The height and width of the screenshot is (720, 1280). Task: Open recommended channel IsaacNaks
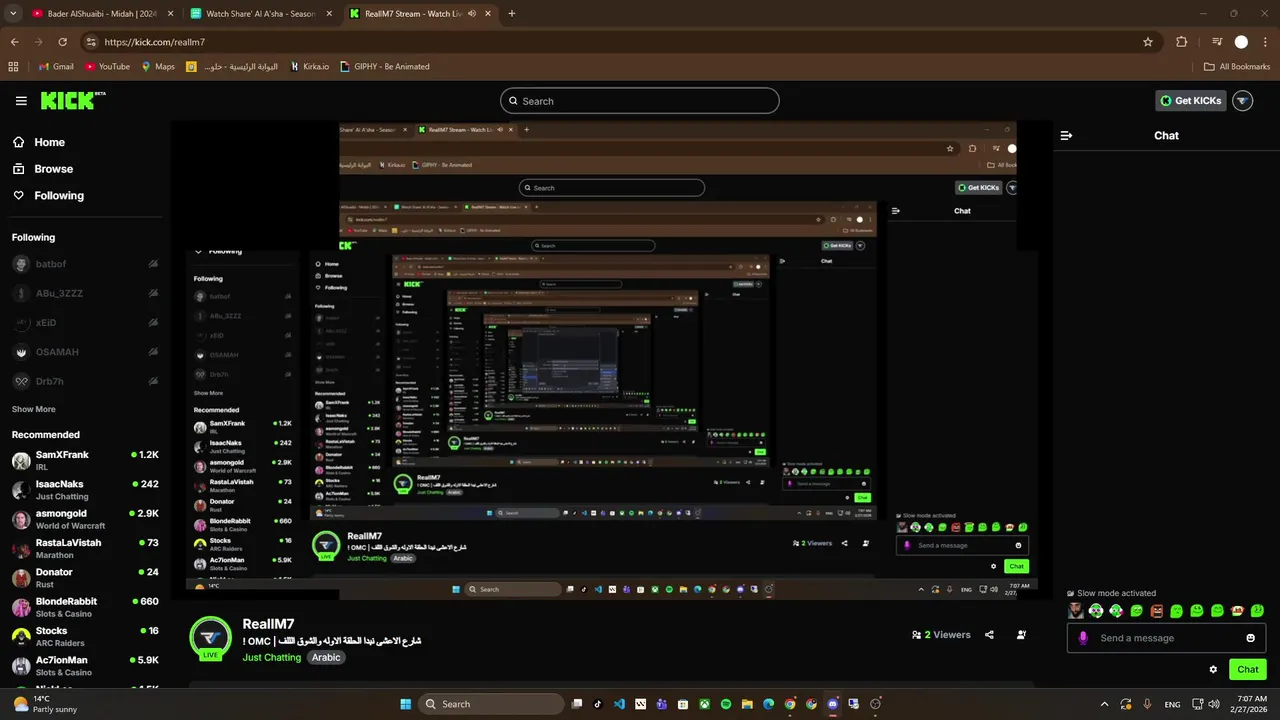click(85, 490)
